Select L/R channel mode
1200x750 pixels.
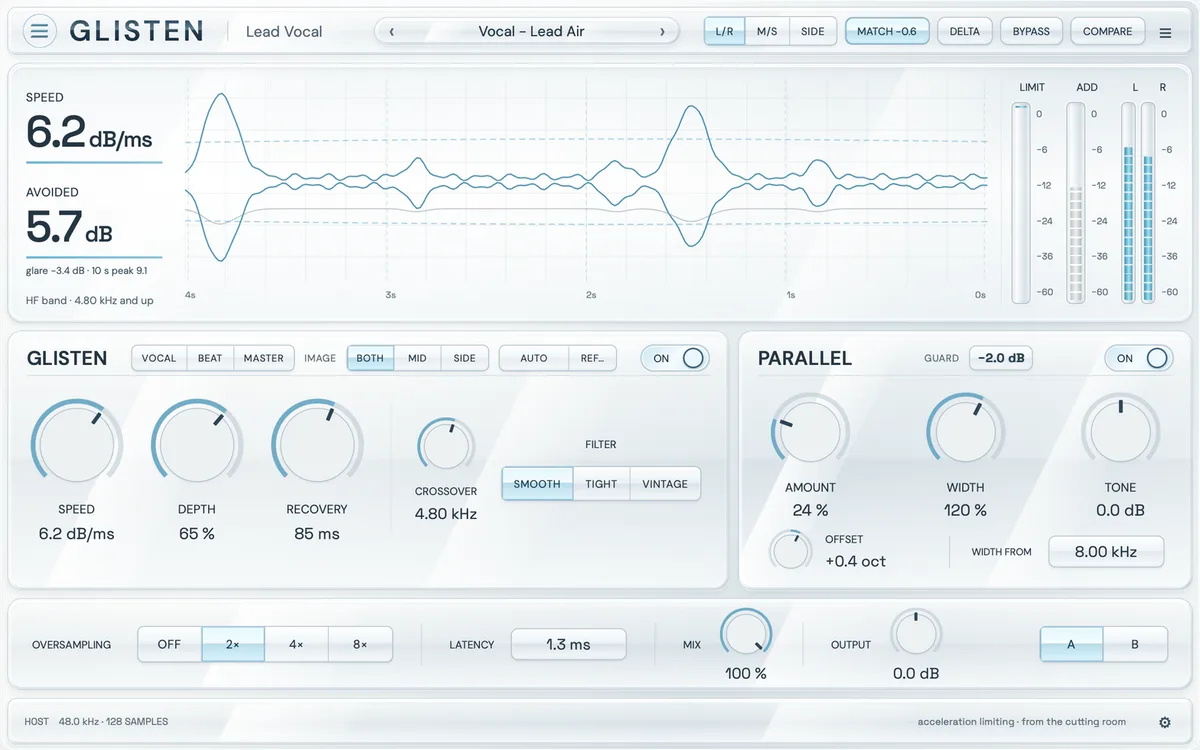[724, 31]
